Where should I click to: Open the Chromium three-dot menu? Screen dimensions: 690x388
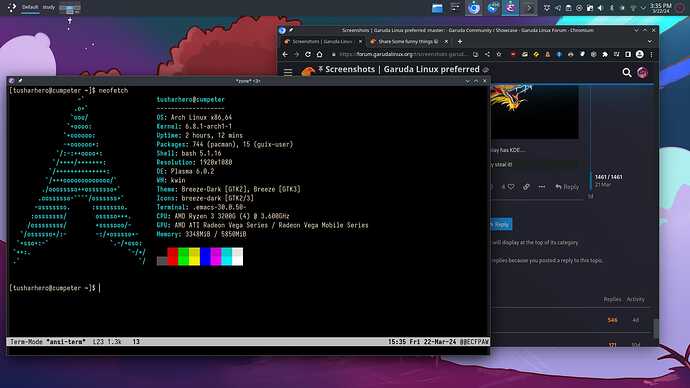651,55
